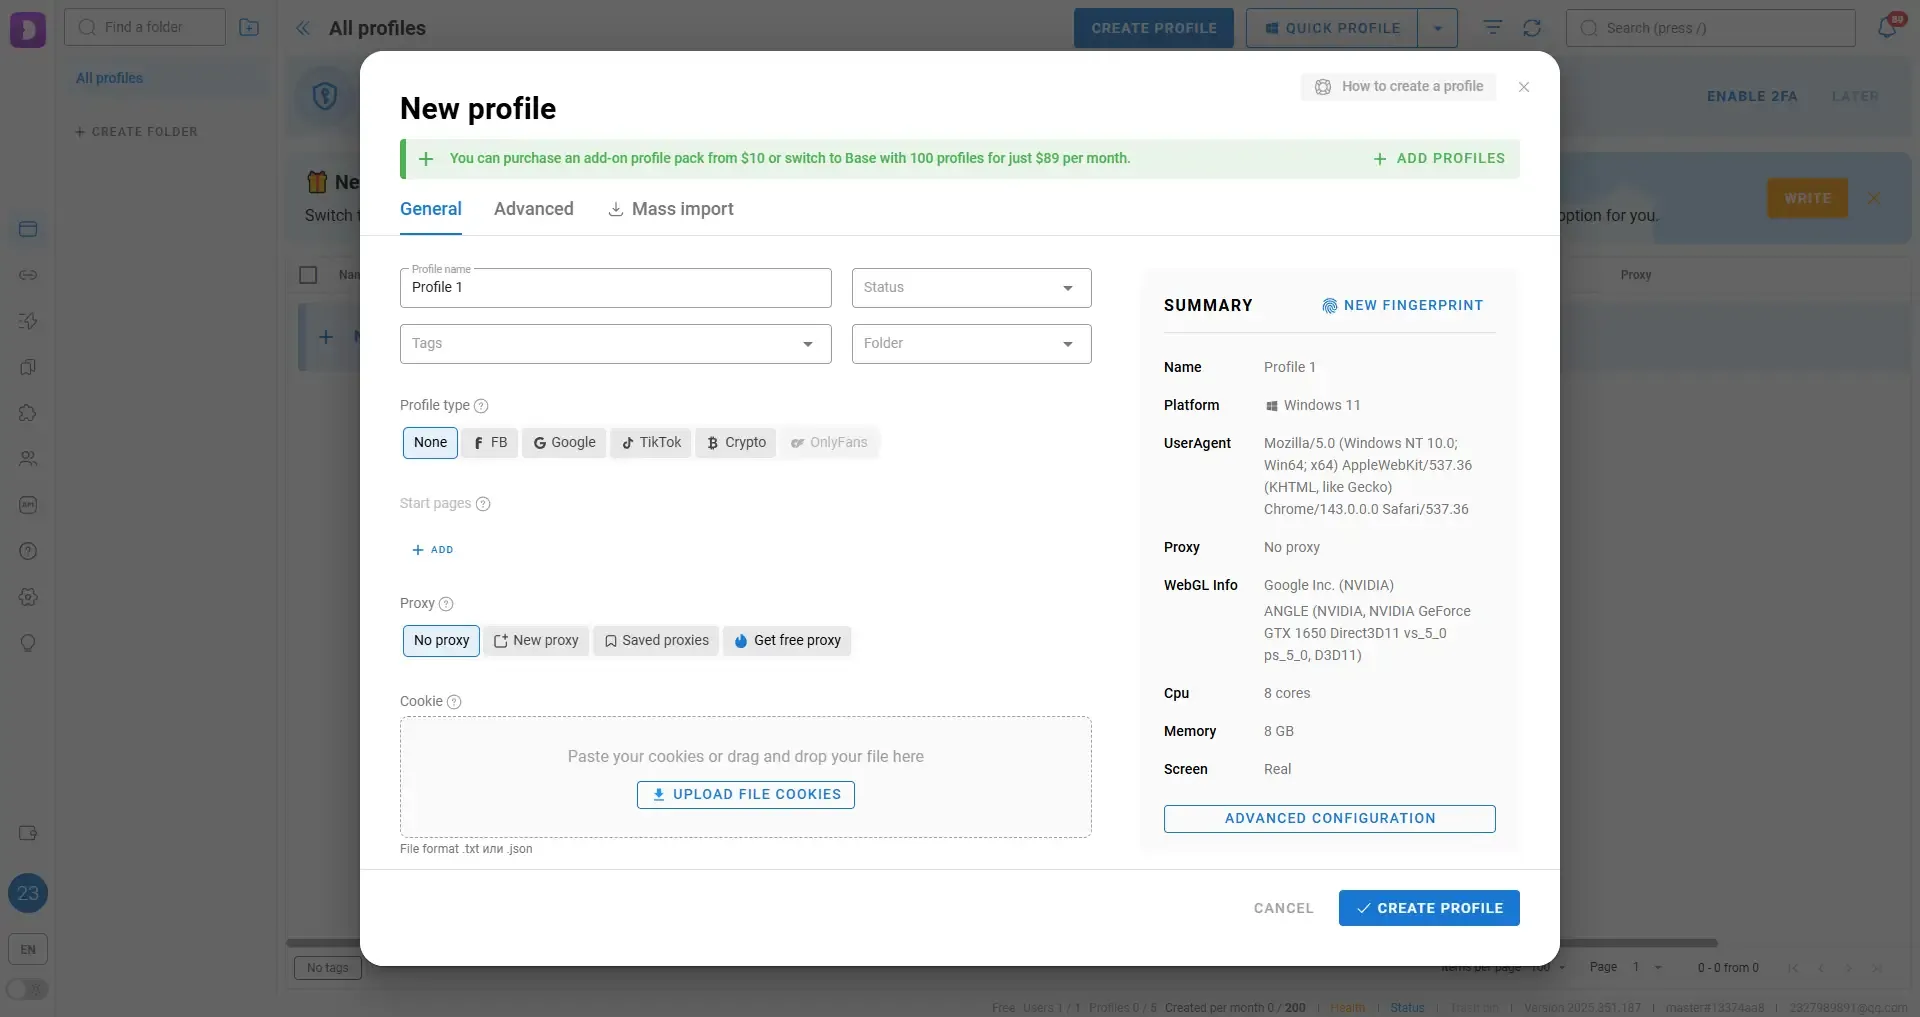
Task: Open the filter icon near the search bar
Action: click(x=1491, y=27)
